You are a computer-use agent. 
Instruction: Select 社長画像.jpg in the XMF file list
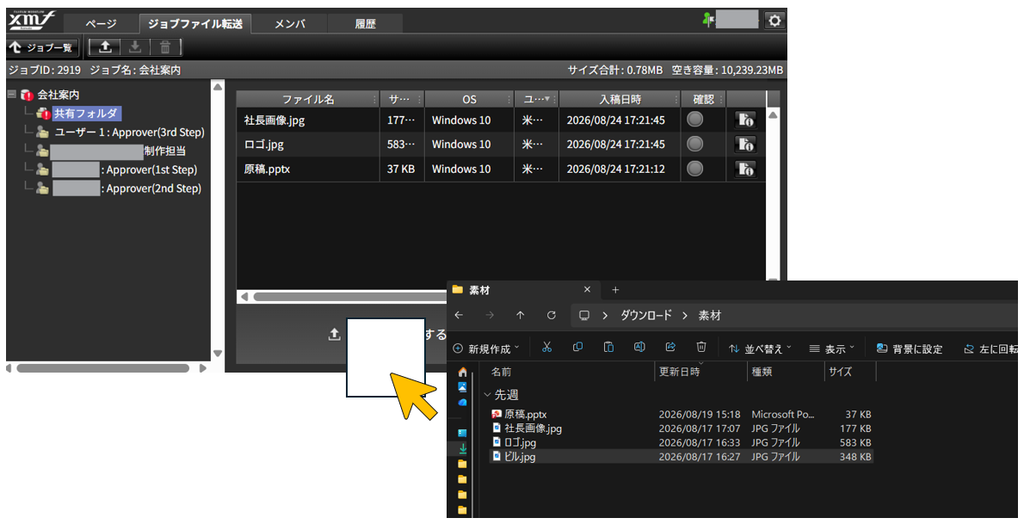tap(274, 120)
